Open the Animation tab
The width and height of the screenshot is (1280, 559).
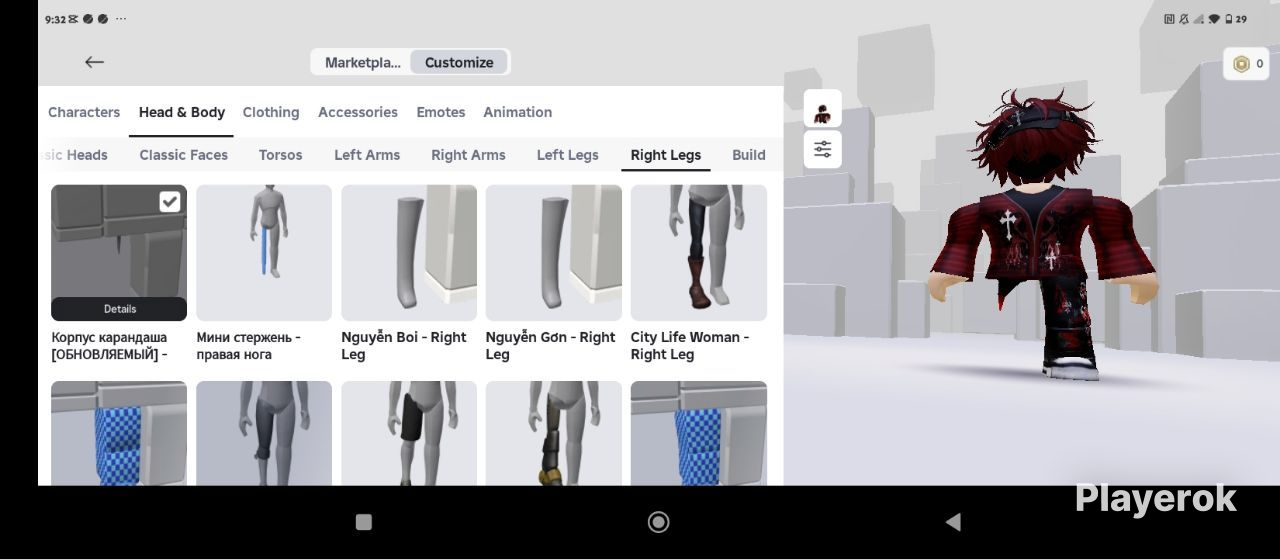click(518, 112)
